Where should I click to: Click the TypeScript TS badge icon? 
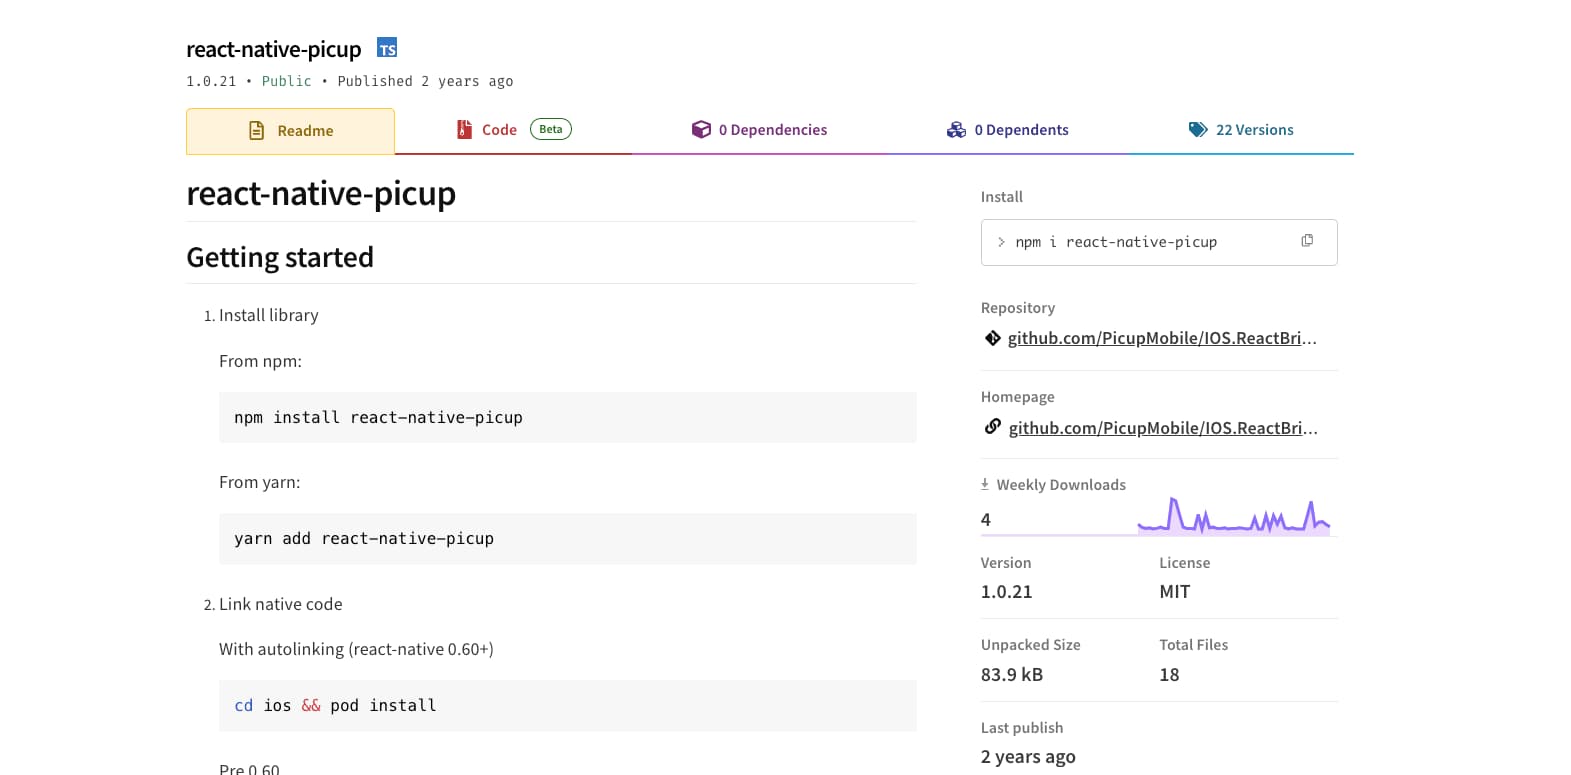pyautogui.click(x=387, y=48)
